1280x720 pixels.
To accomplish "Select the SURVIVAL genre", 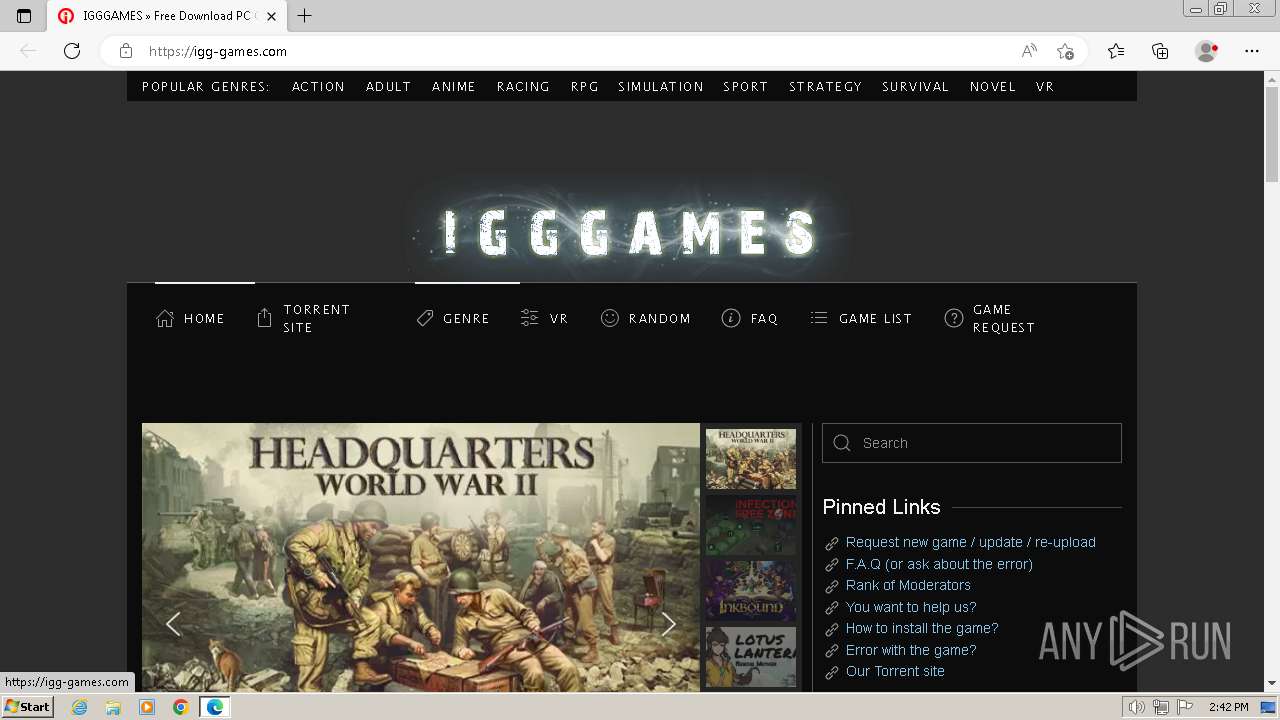I will [x=915, y=87].
